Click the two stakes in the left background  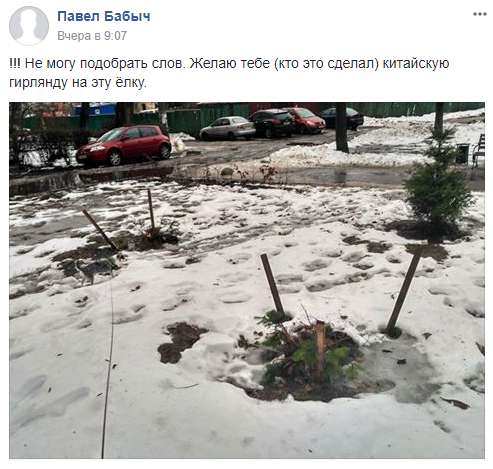(x=120, y=218)
